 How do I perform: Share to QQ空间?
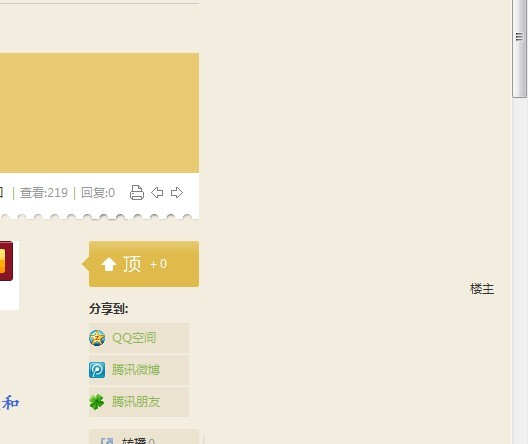pyautogui.click(x=139, y=338)
